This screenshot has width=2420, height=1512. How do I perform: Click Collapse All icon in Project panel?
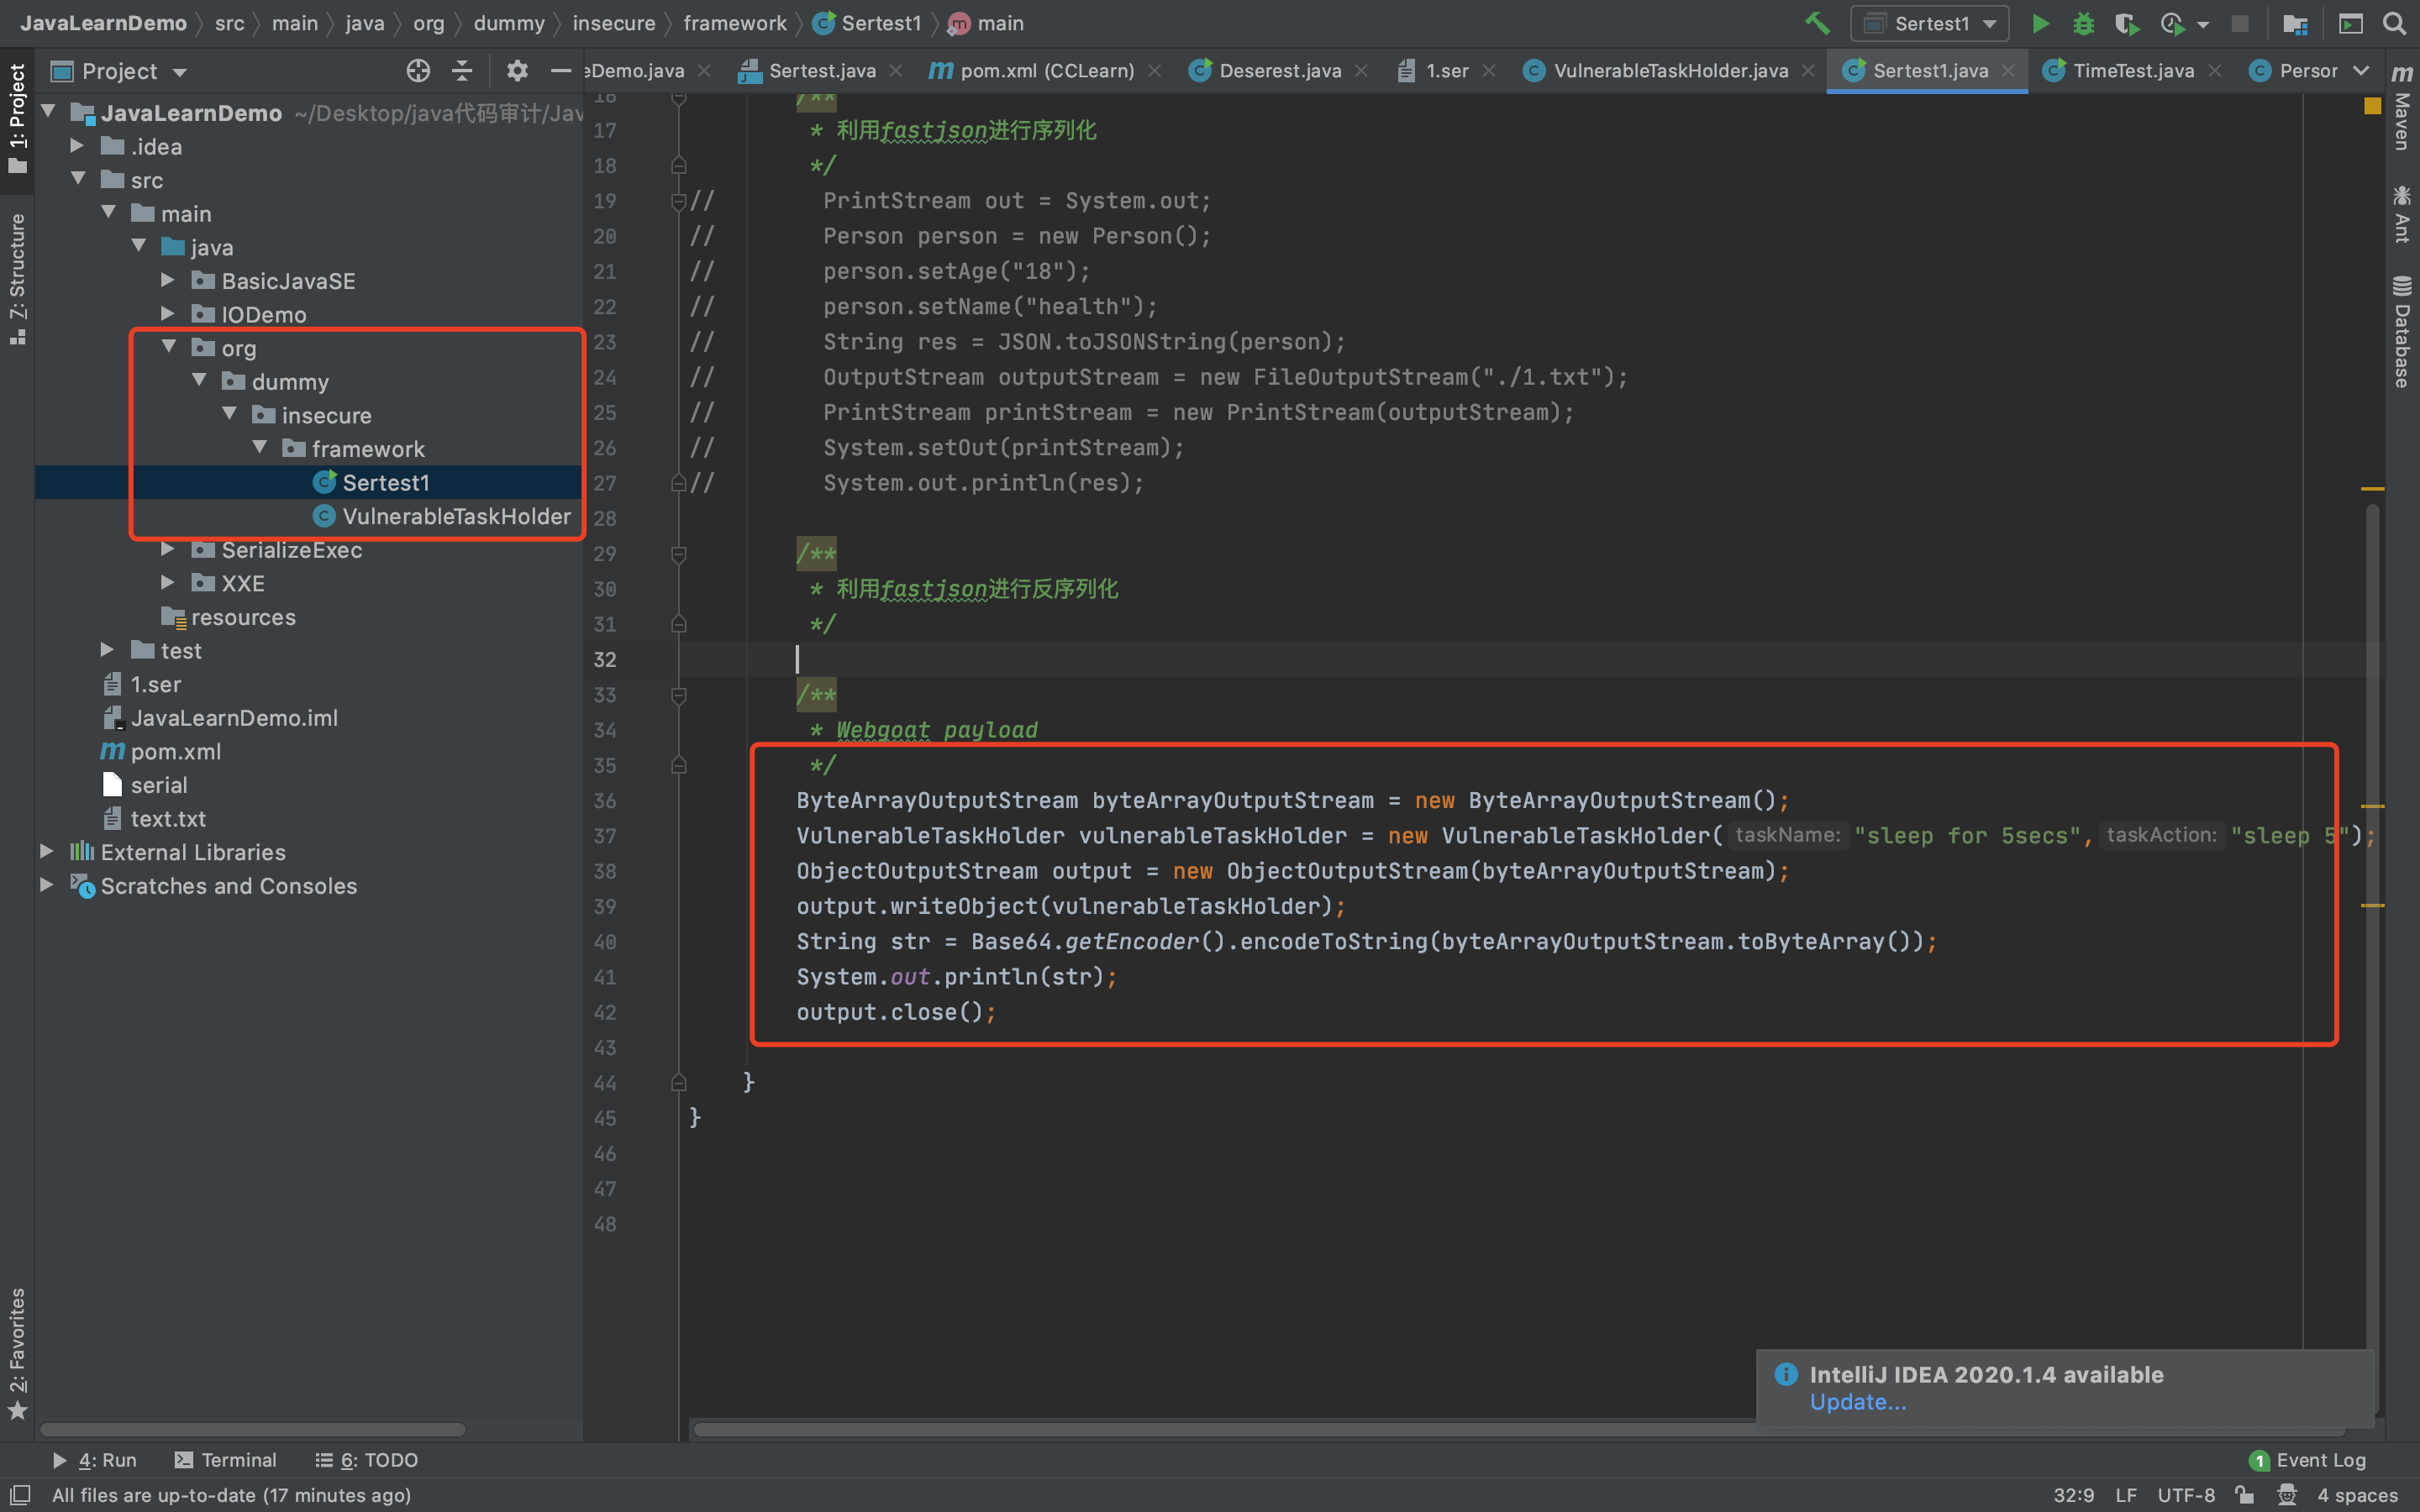462,71
